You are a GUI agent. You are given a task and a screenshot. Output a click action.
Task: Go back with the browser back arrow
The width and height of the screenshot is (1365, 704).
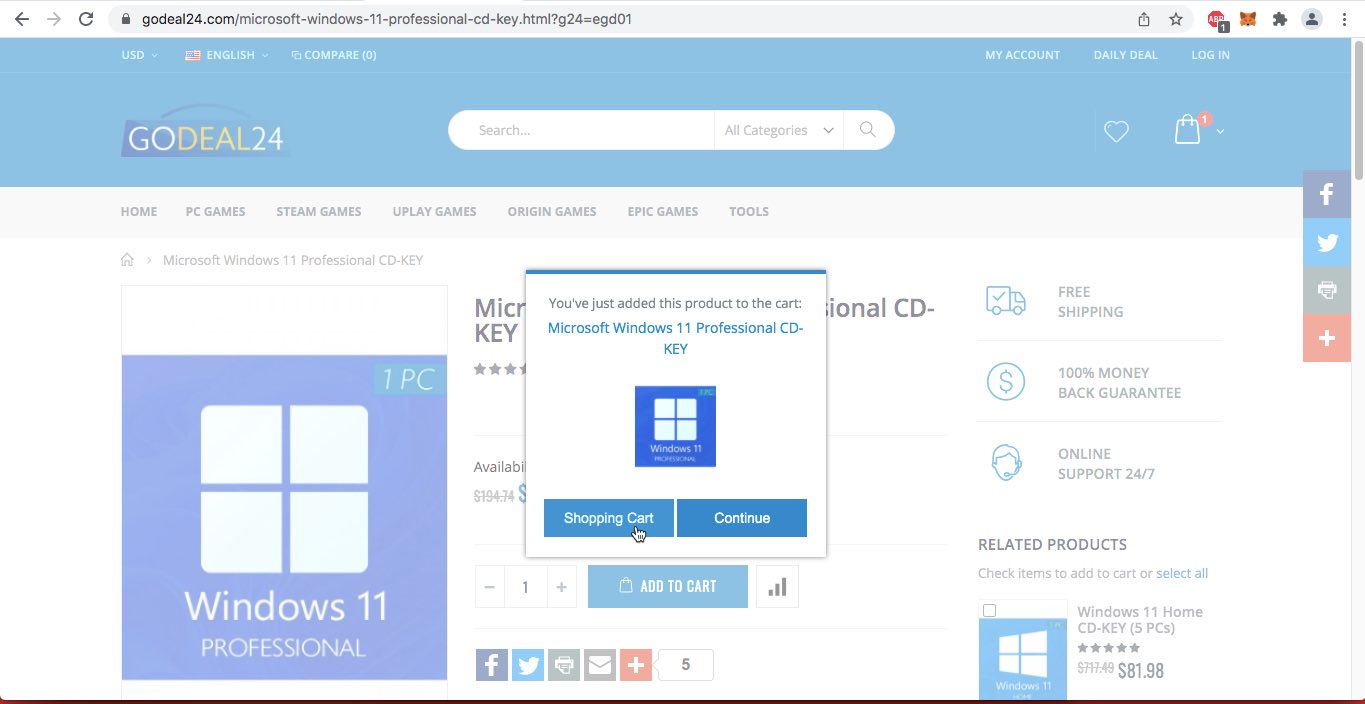[22, 19]
